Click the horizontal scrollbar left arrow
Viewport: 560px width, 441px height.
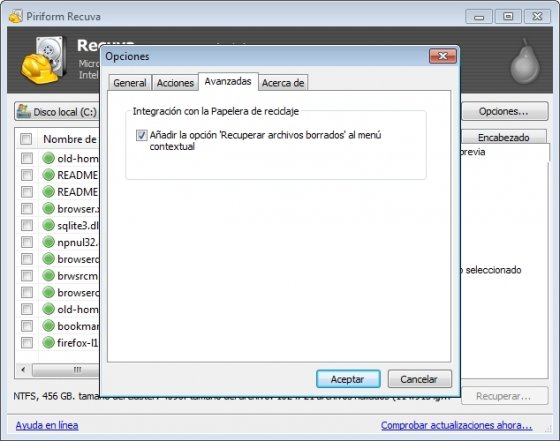click(23, 370)
